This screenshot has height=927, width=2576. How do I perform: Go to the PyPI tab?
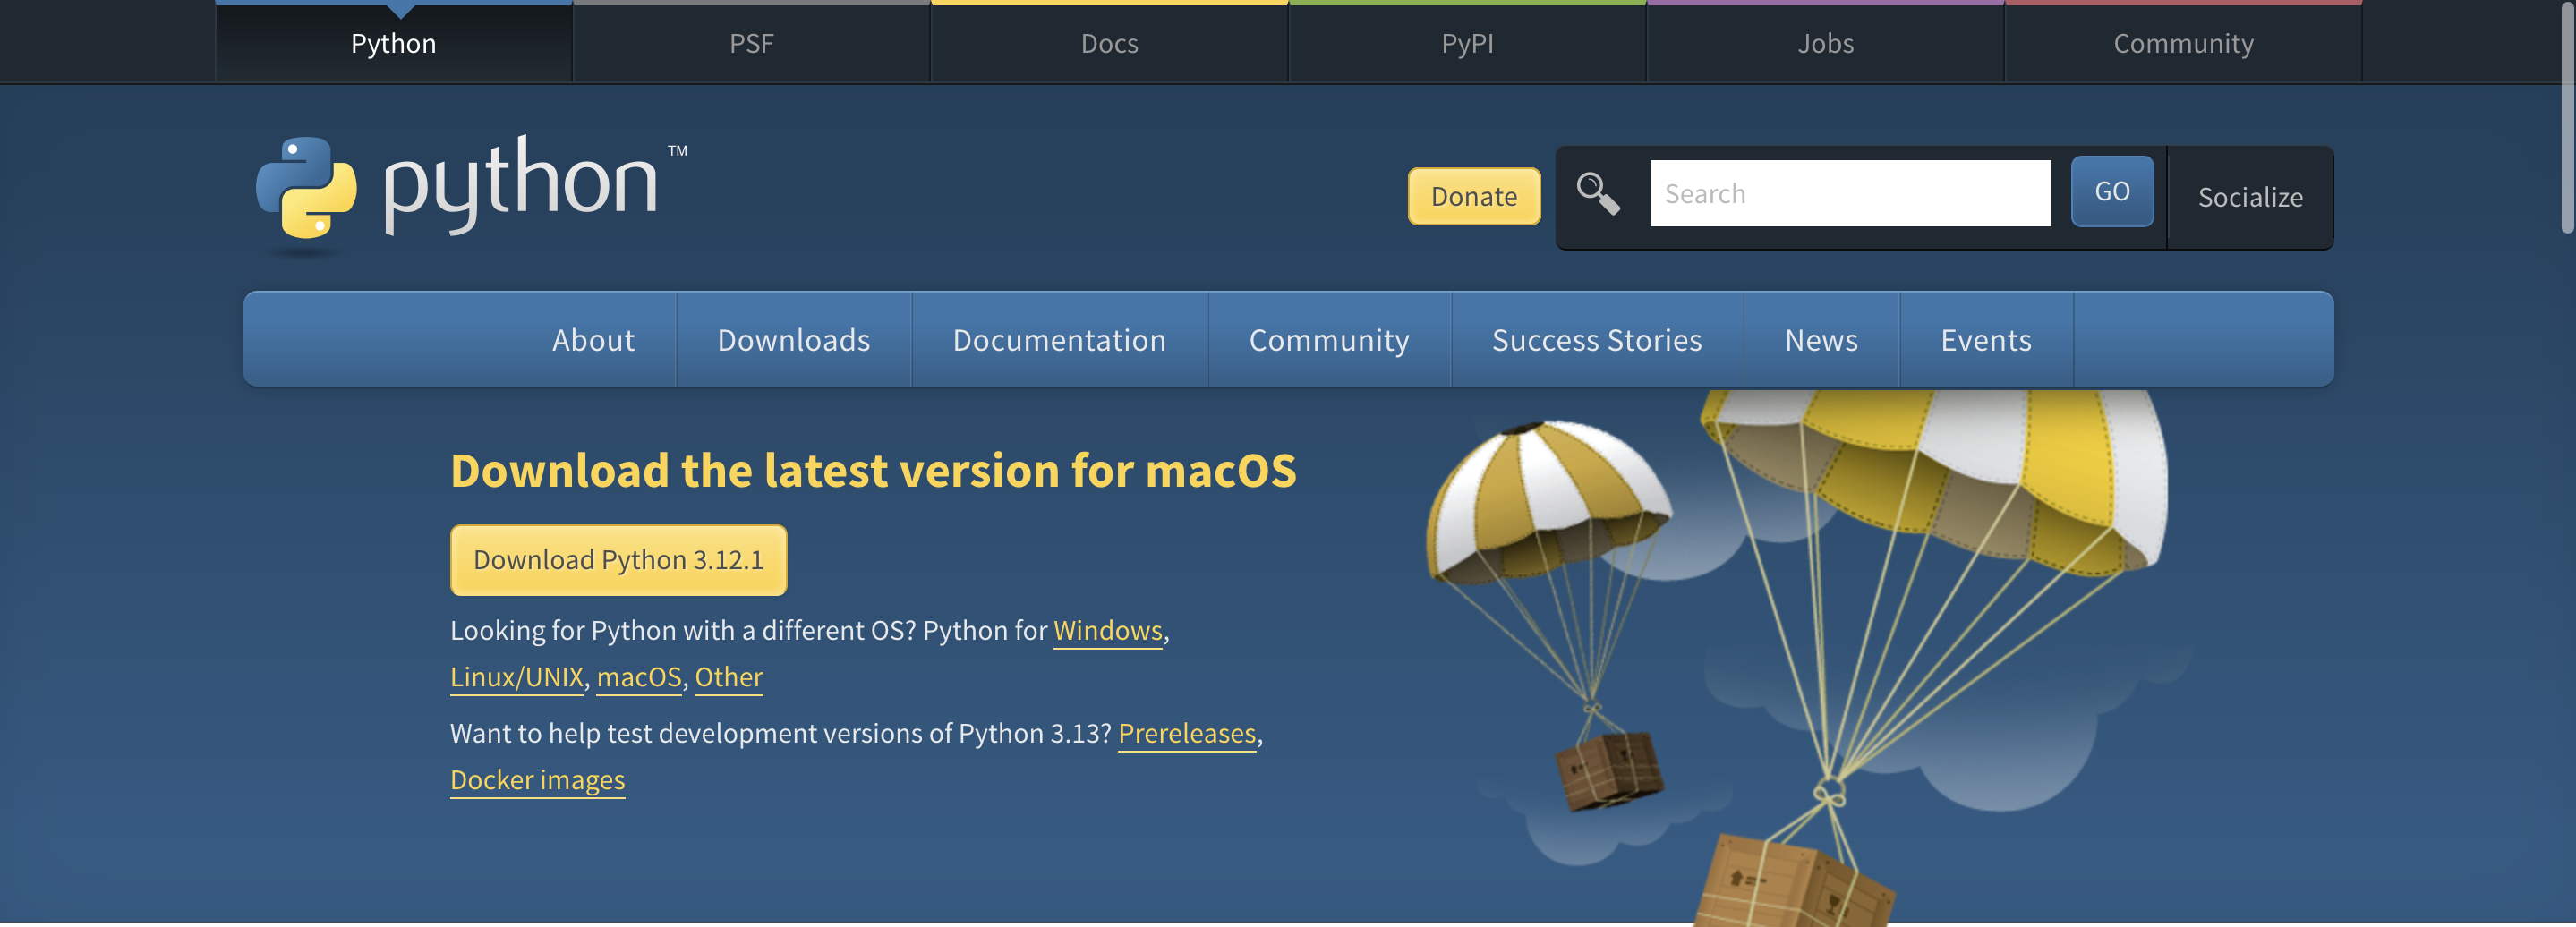click(x=1467, y=43)
